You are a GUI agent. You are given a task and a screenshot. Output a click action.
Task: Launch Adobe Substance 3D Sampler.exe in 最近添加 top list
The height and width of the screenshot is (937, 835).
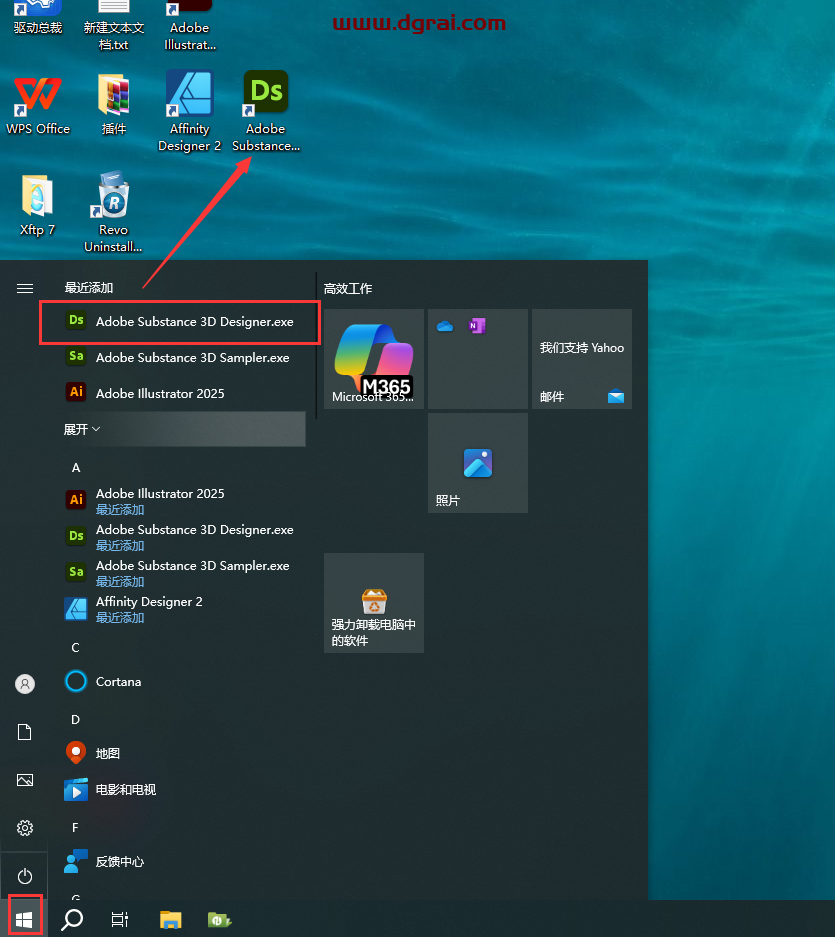(x=183, y=357)
